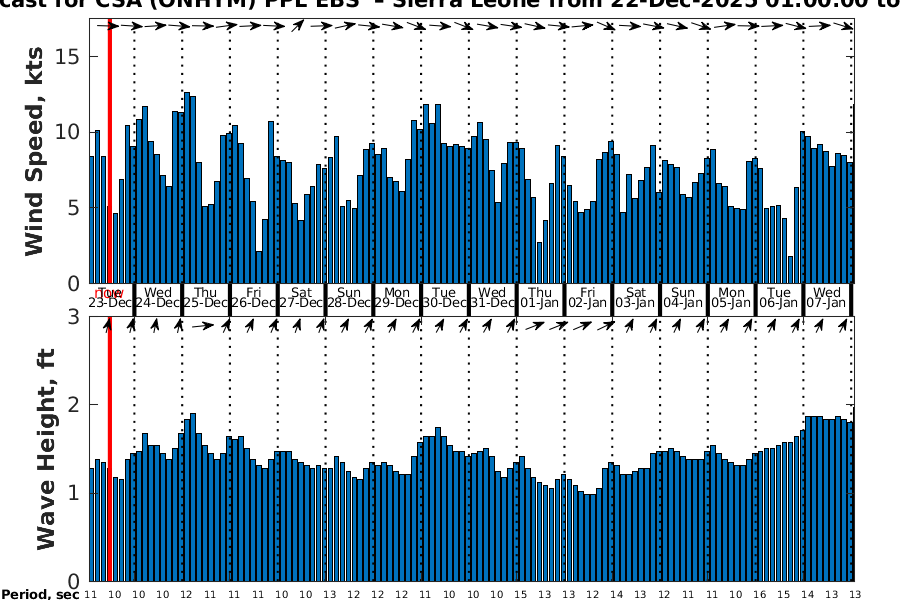
Task: Select the red 'now' marker in wind chart
Action: 108,150
